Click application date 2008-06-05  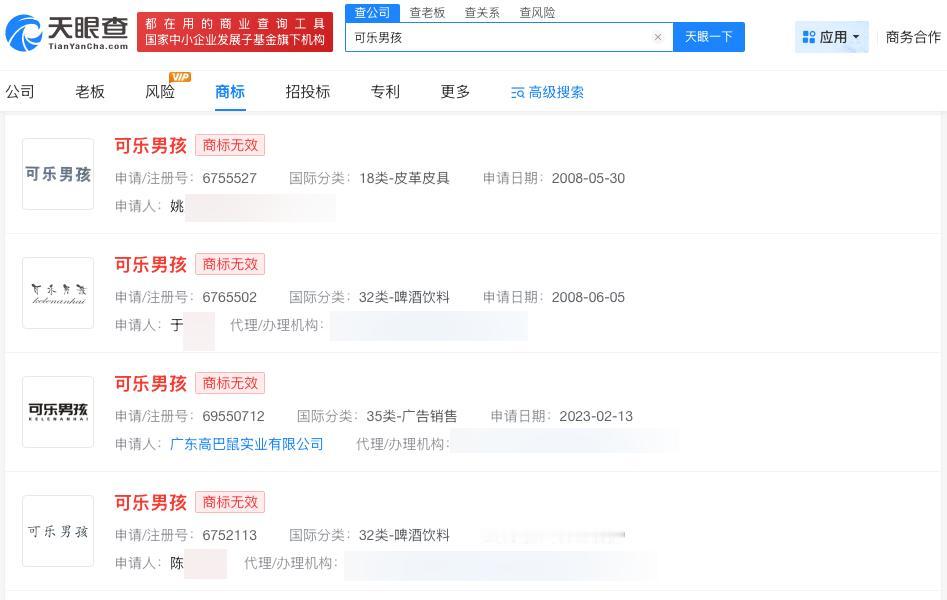(588, 297)
